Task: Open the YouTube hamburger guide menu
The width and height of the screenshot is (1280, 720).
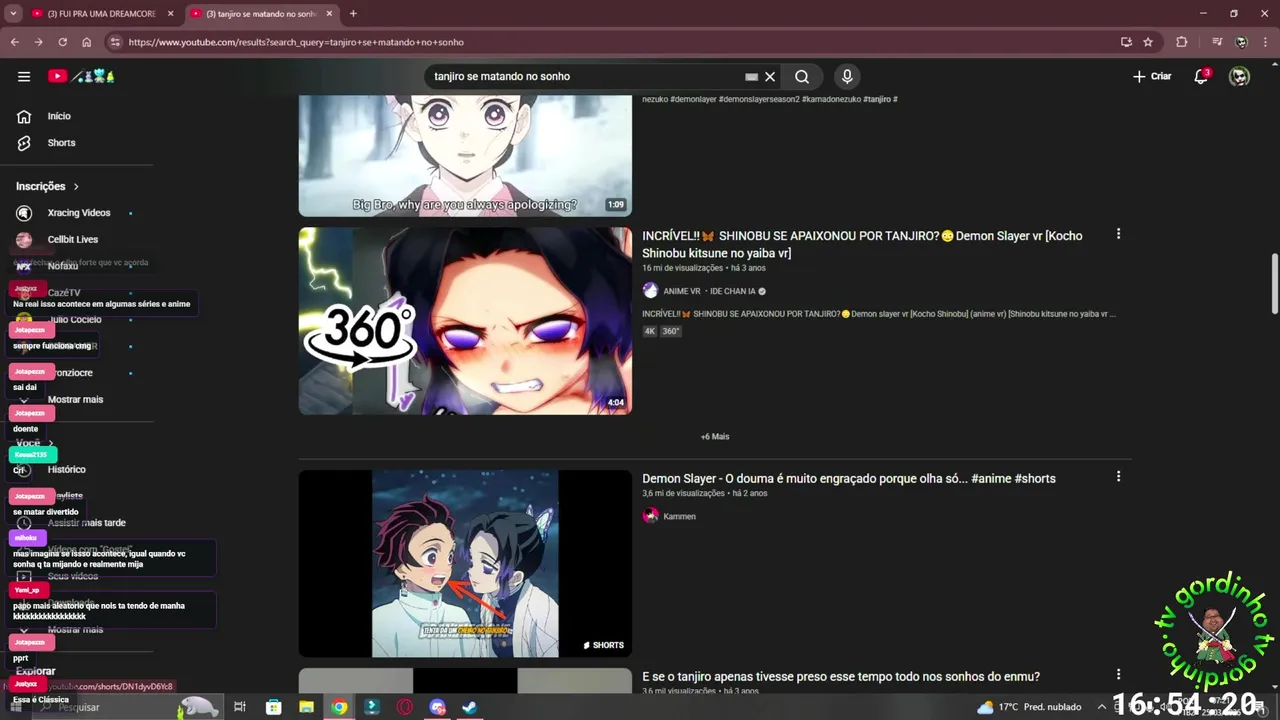Action: click(24, 76)
